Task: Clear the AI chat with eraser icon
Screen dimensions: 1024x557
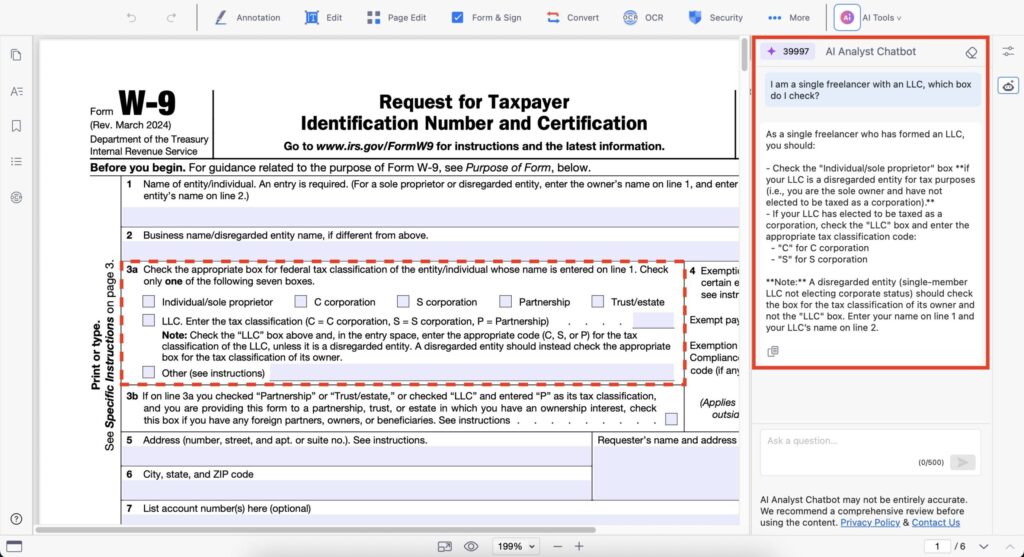Action: tap(971, 52)
